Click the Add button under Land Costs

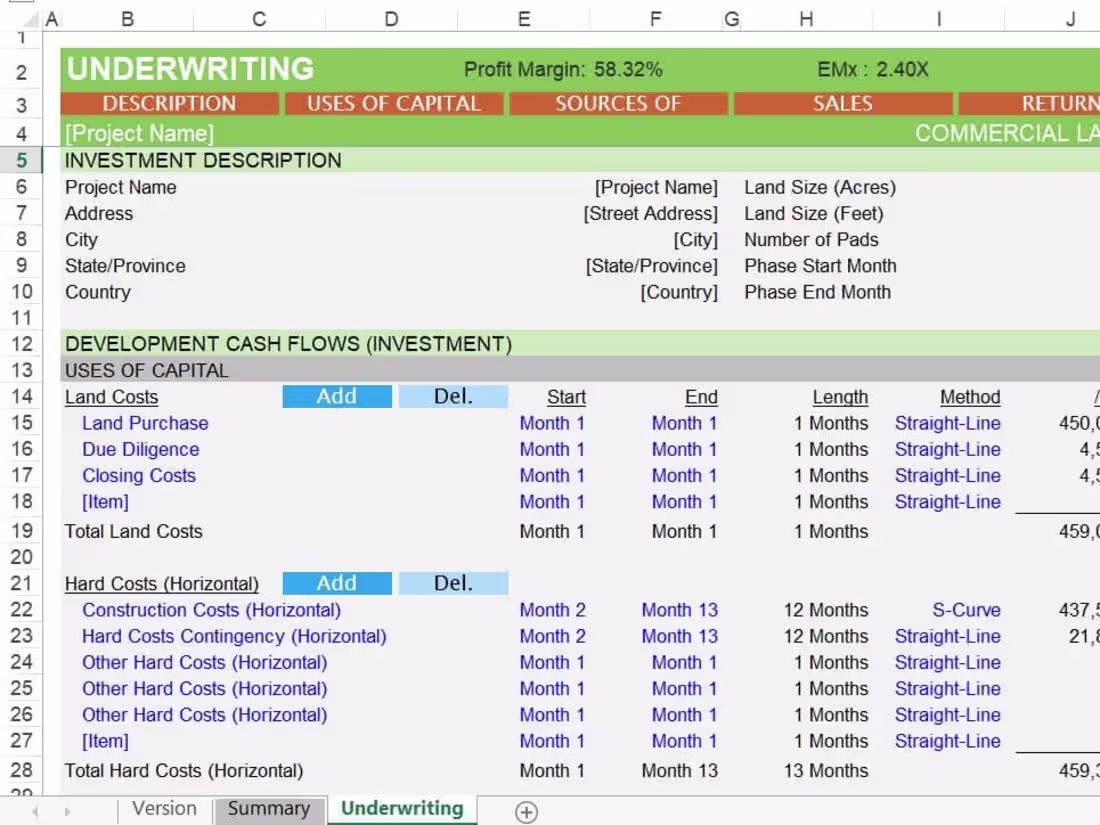click(x=337, y=396)
